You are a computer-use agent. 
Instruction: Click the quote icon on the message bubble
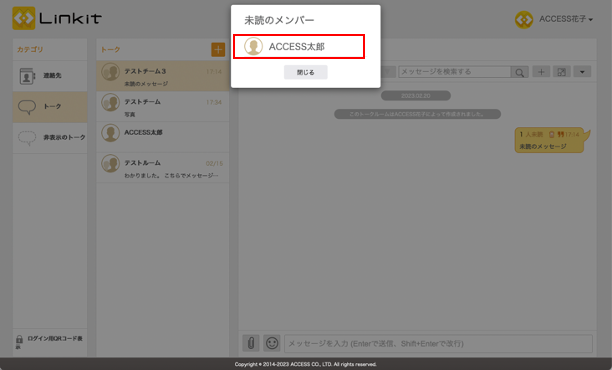click(561, 134)
